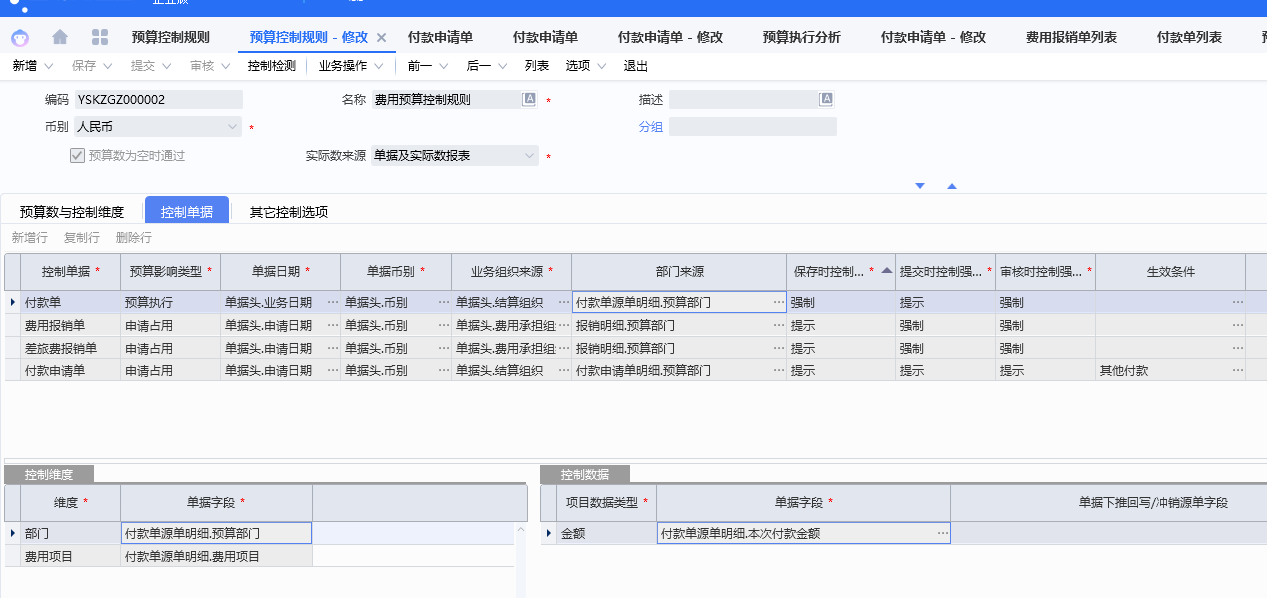Open ellipsis in 付款单 生效条件 cell
The width and height of the screenshot is (1267, 598).
[1238, 302]
